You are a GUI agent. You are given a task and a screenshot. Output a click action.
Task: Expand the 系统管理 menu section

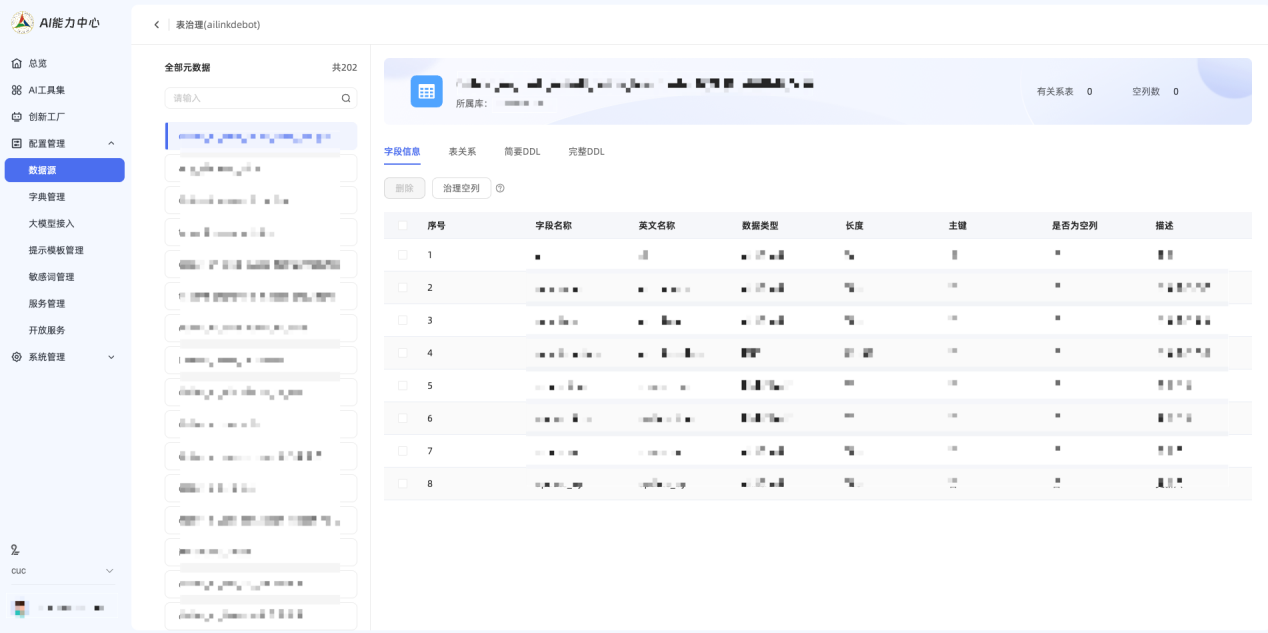pyautogui.click(x=111, y=357)
